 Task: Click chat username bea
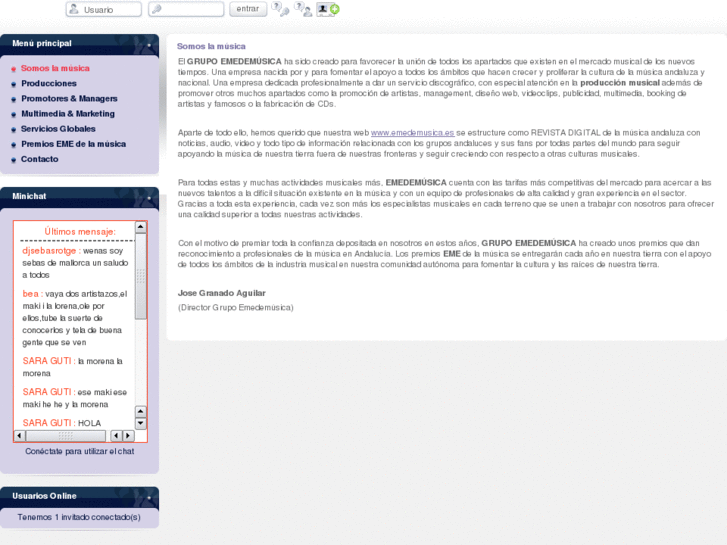(31, 294)
